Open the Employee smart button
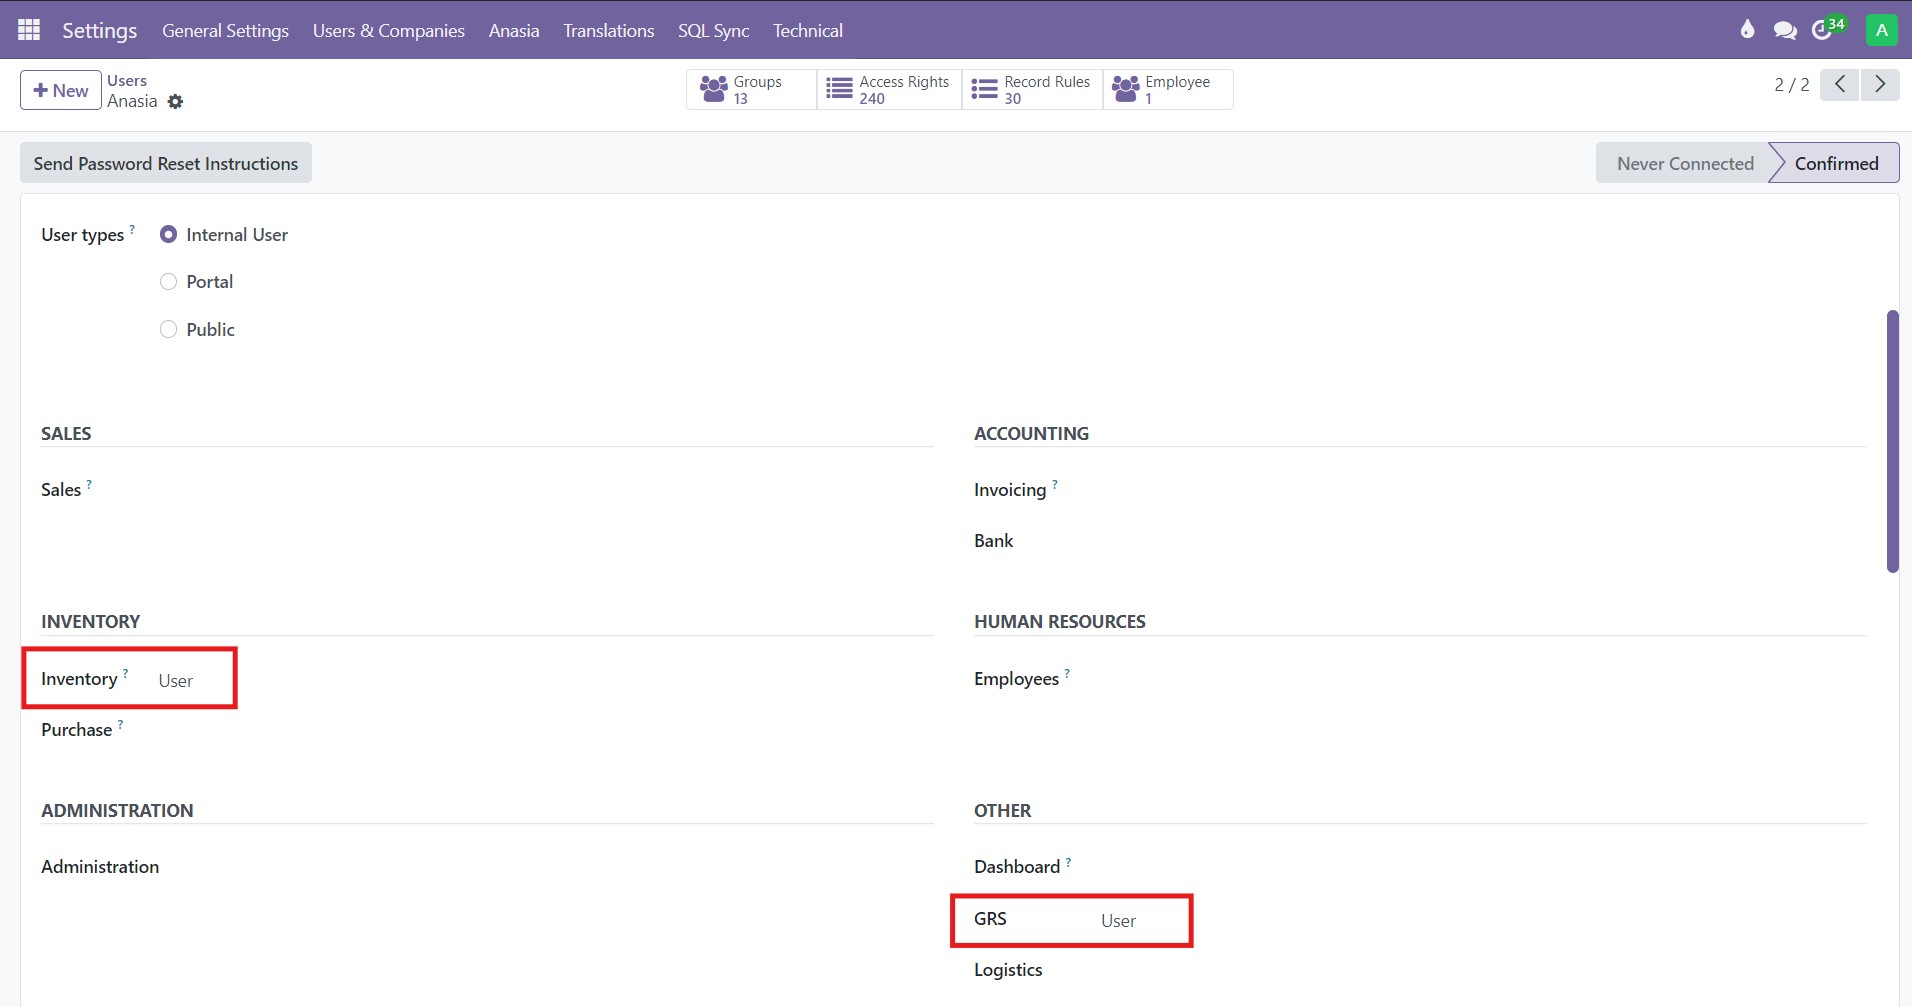Viewport: 1912px width, 1007px height. click(x=1166, y=89)
